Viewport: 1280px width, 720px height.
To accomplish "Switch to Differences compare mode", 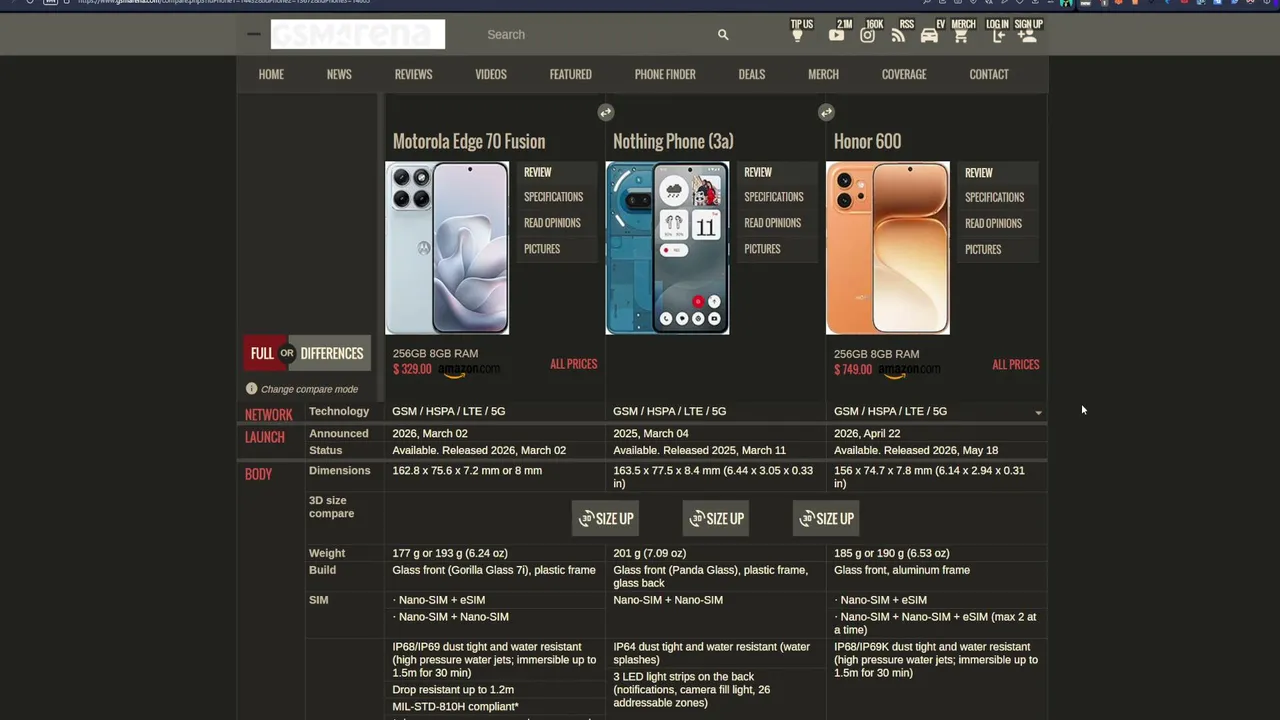I will [x=332, y=353].
